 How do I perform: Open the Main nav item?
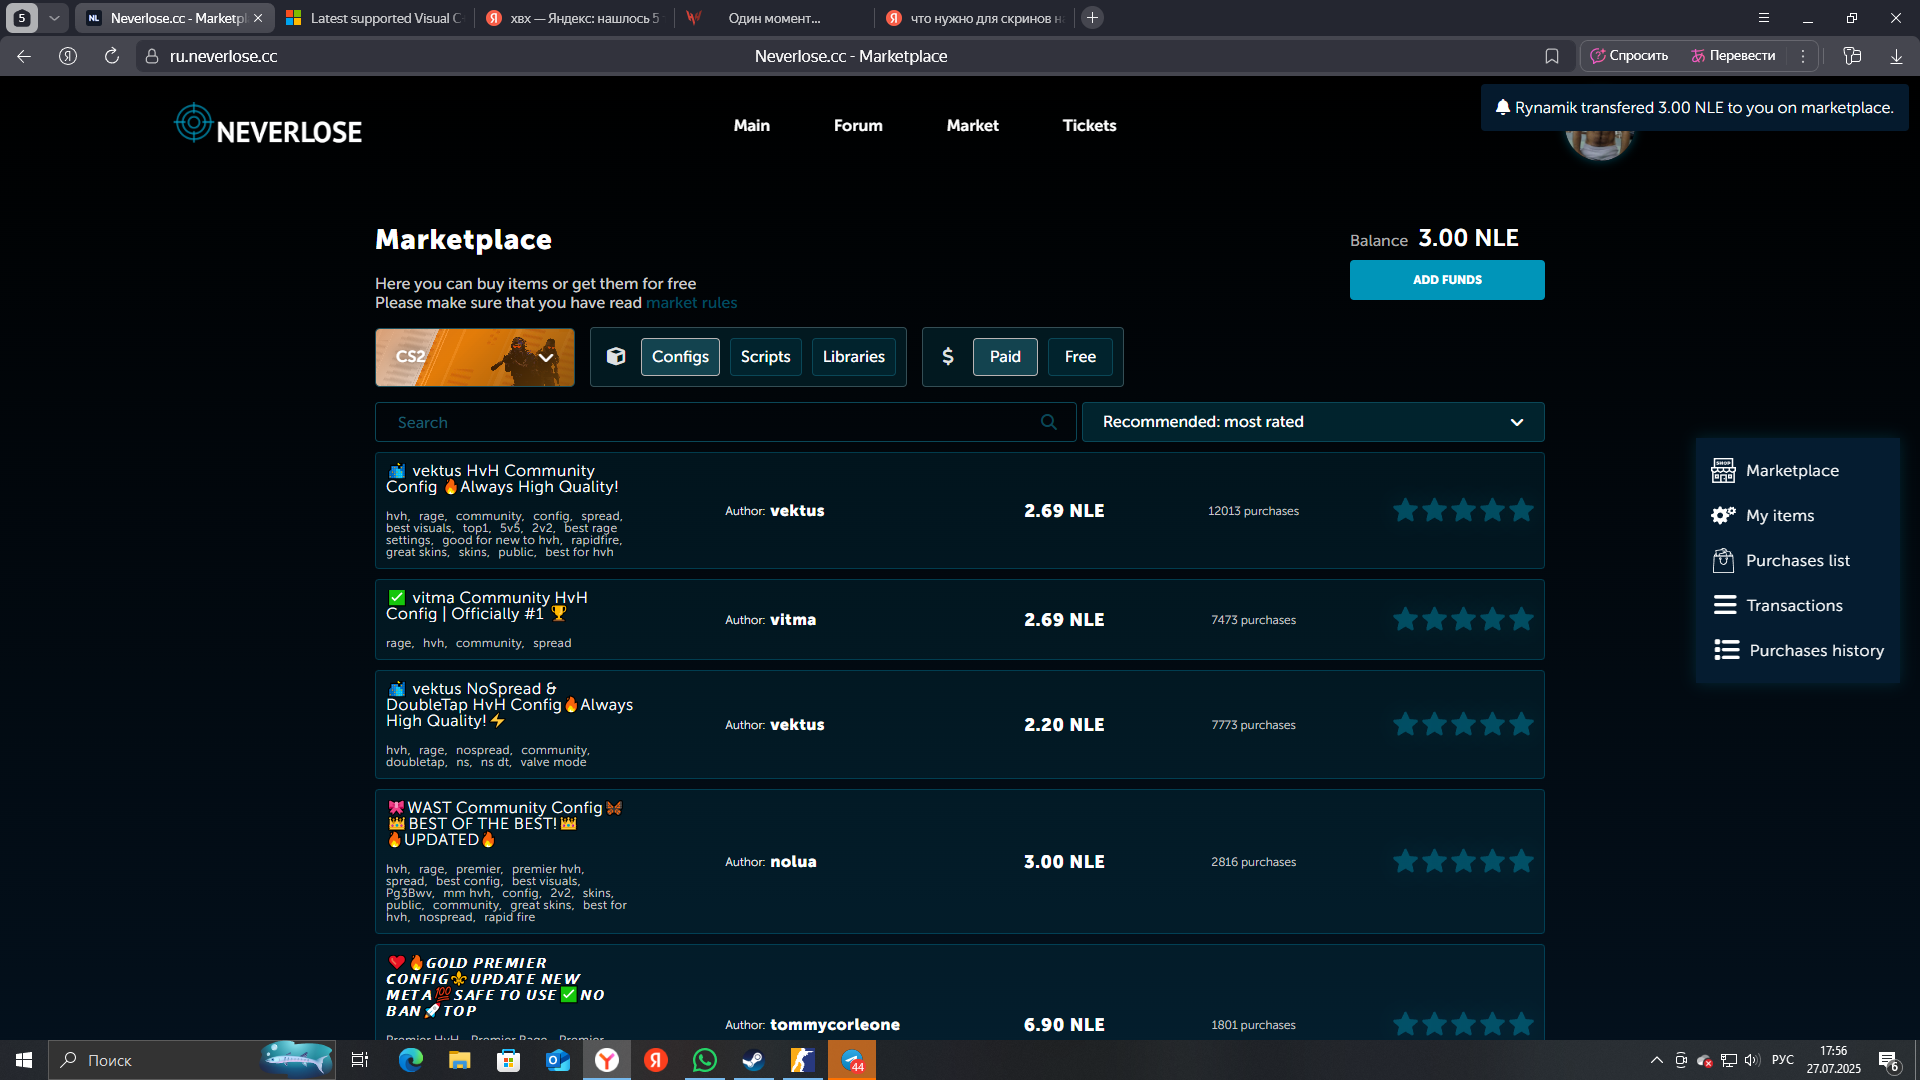[x=752, y=125]
